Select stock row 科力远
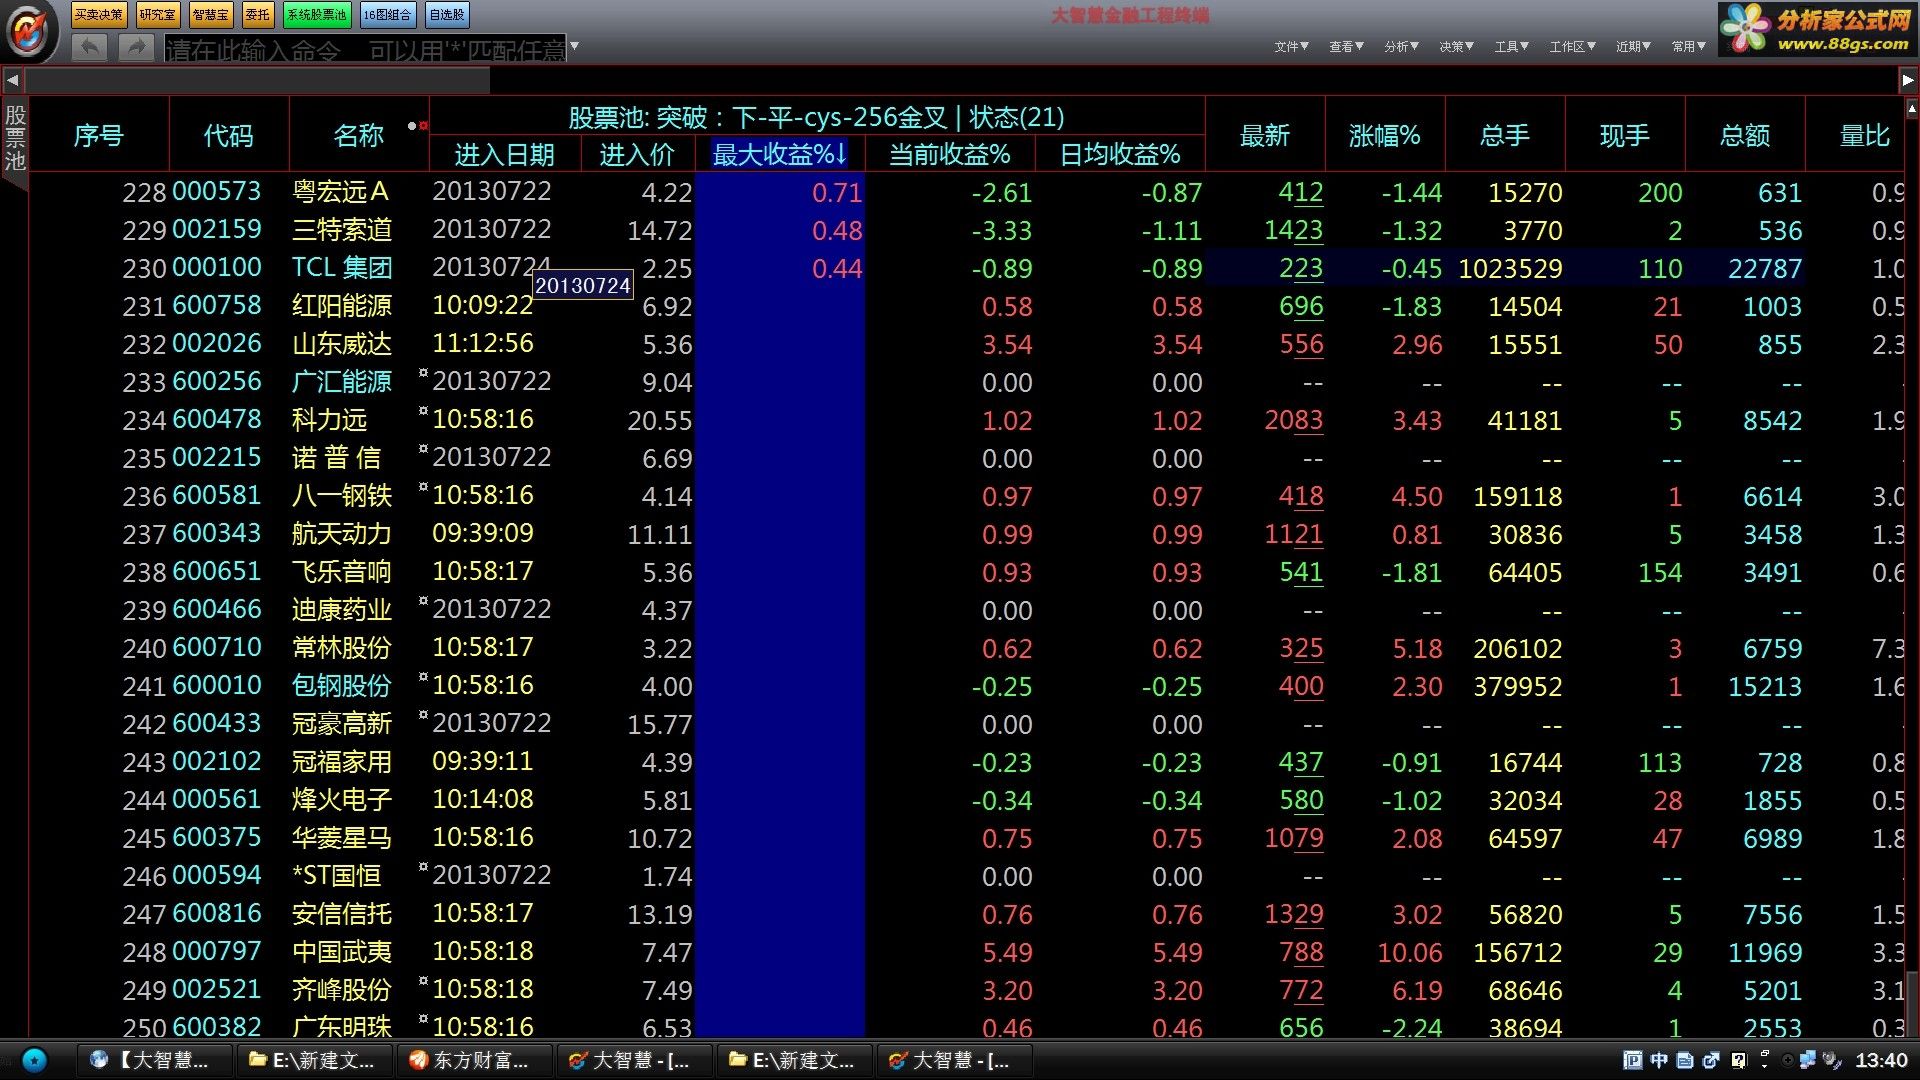 pyautogui.click(x=966, y=420)
